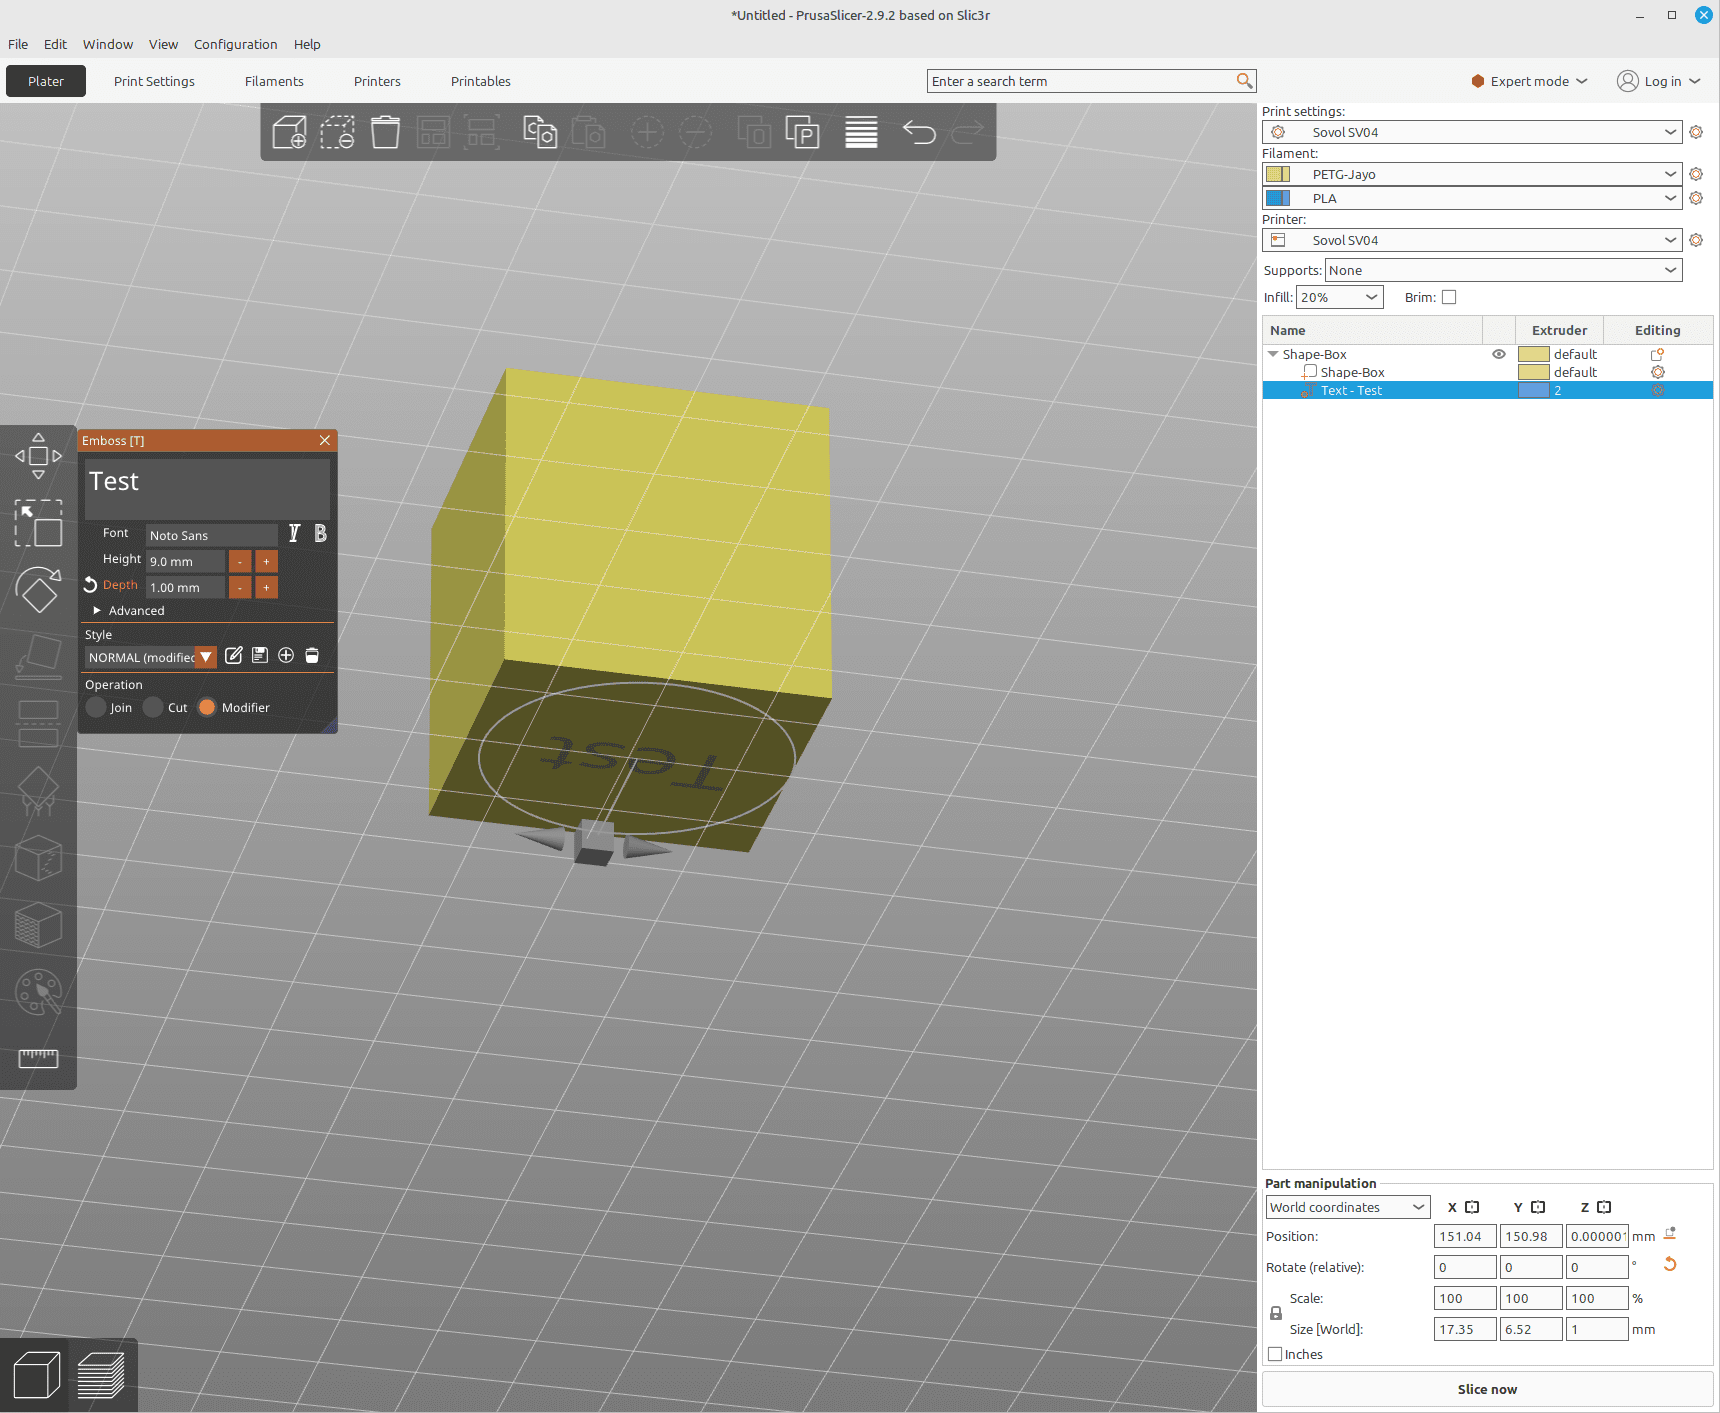Click the Copy icon in top toolbar

point(540,132)
